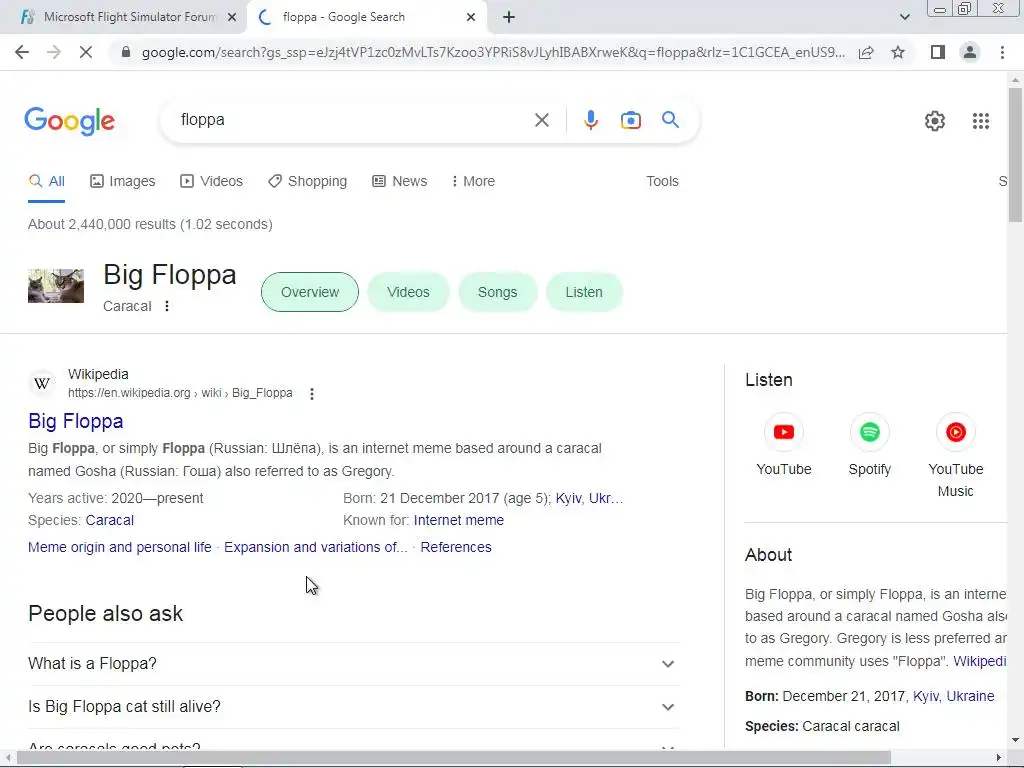1024x768 pixels.
Task: Click the address bar URL
Action: click(x=493, y=52)
